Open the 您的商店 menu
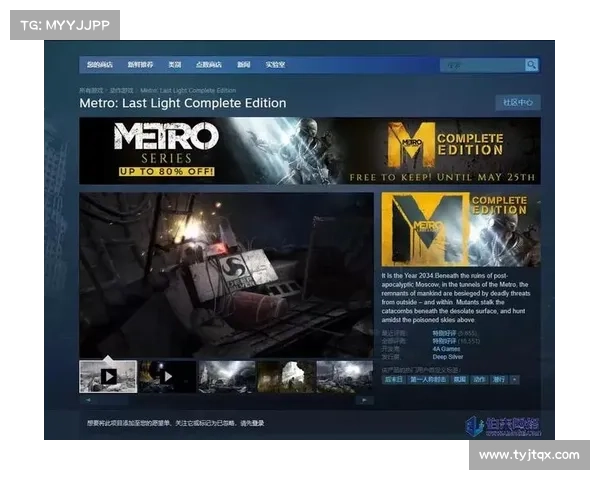This screenshot has height=480, width=600. click(x=99, y=65)
